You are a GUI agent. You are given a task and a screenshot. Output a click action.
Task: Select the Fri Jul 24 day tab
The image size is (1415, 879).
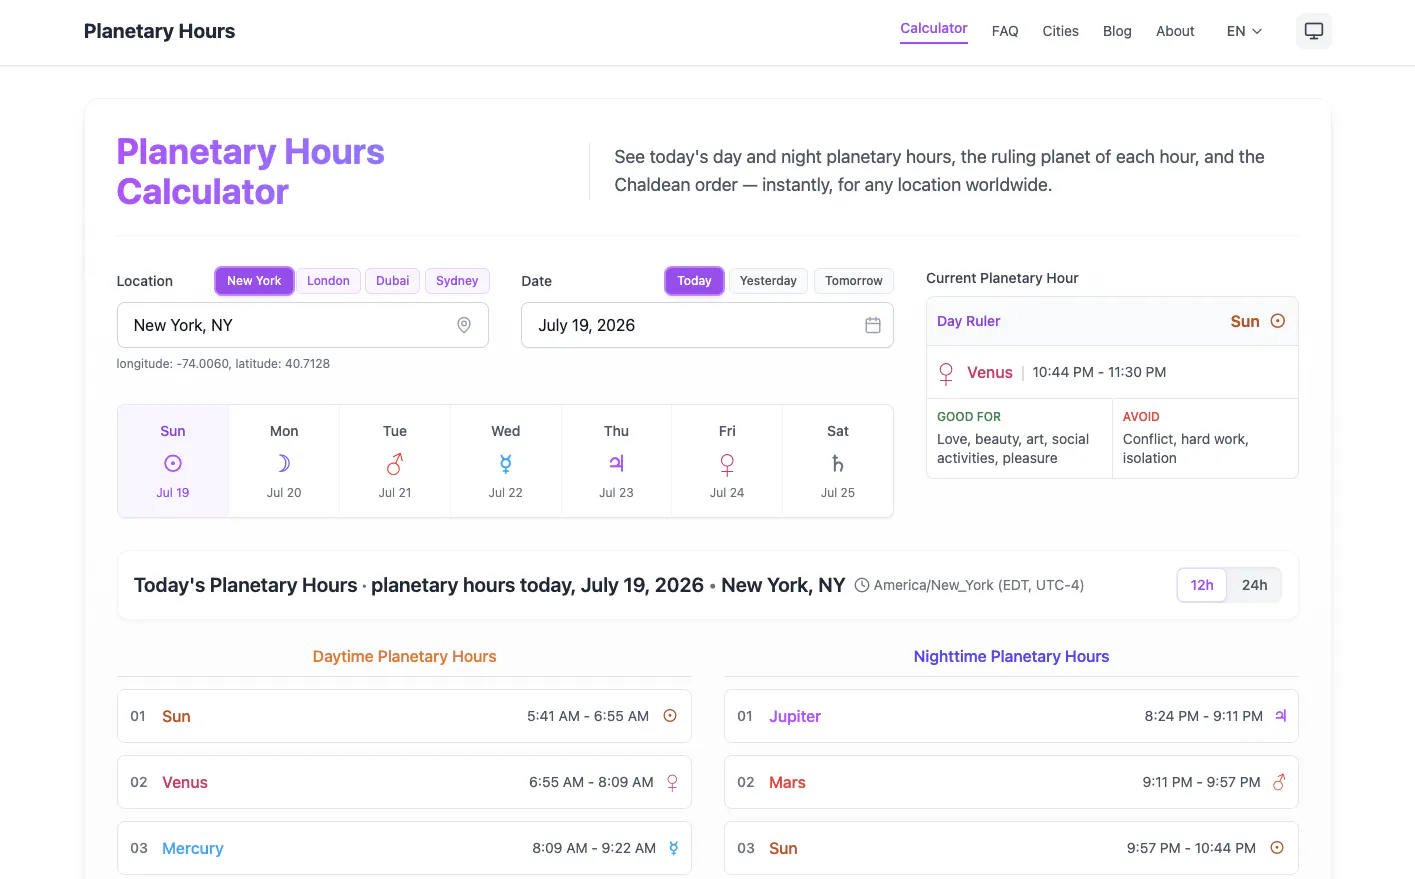click(x=727, y=461)
